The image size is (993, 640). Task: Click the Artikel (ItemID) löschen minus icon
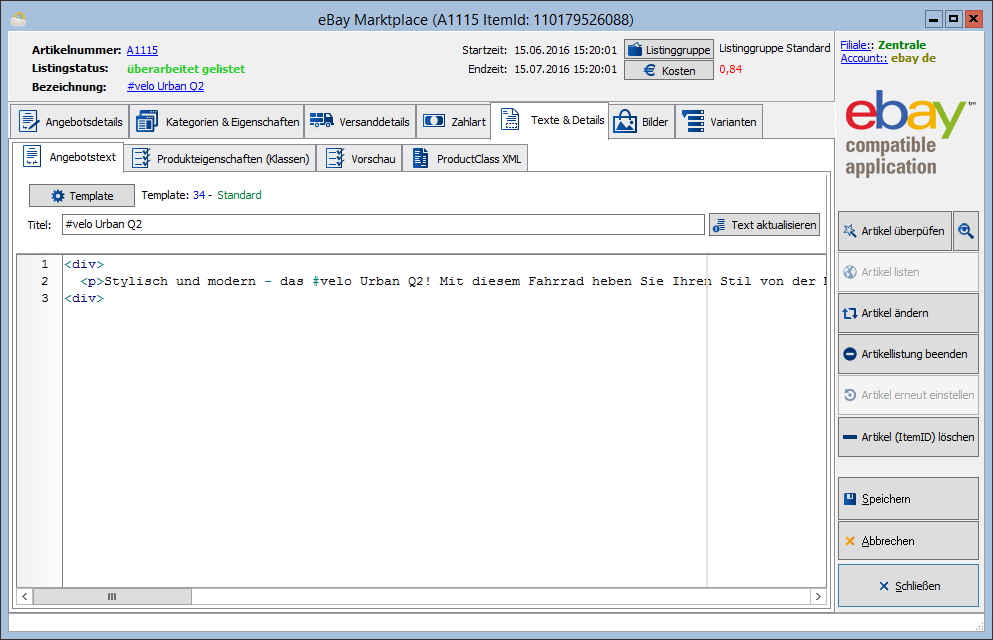coord(850,437)
